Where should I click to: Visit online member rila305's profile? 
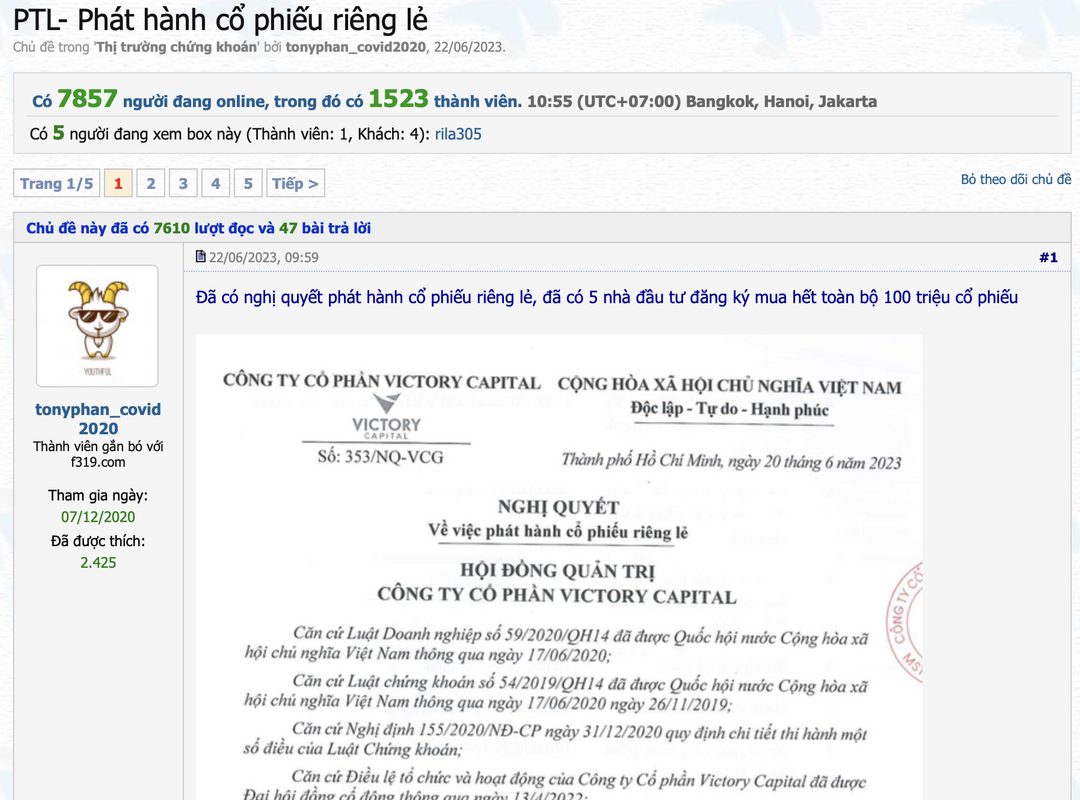457,134
